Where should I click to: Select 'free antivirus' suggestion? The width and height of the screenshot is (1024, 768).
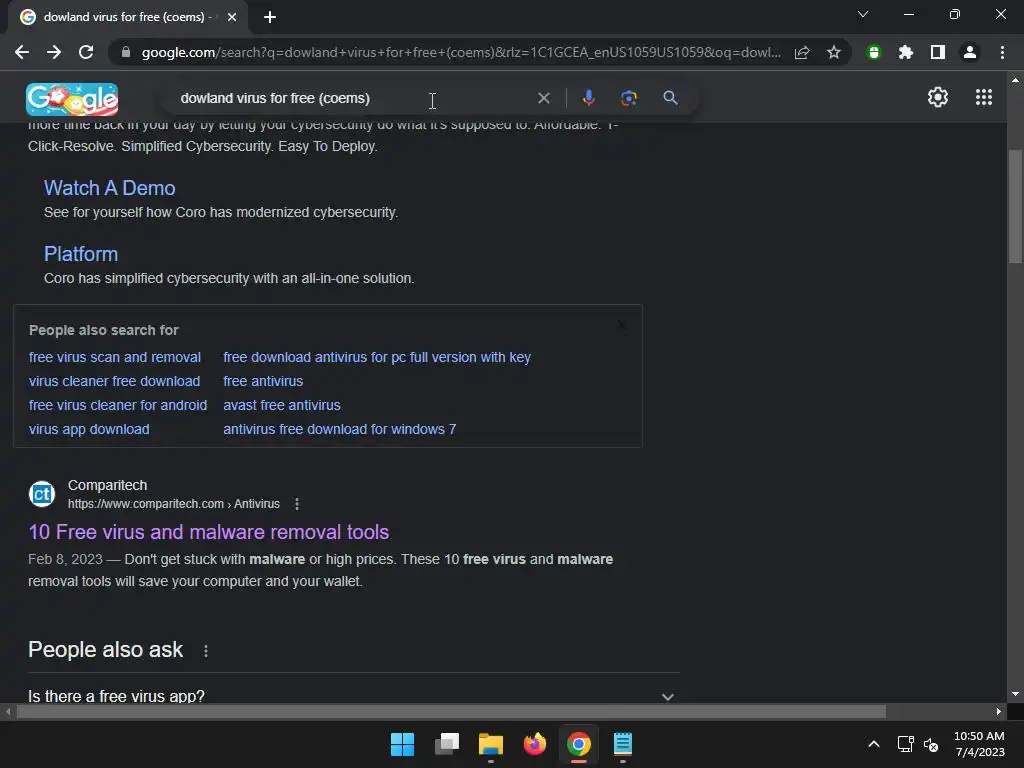(x=263, y=381)
